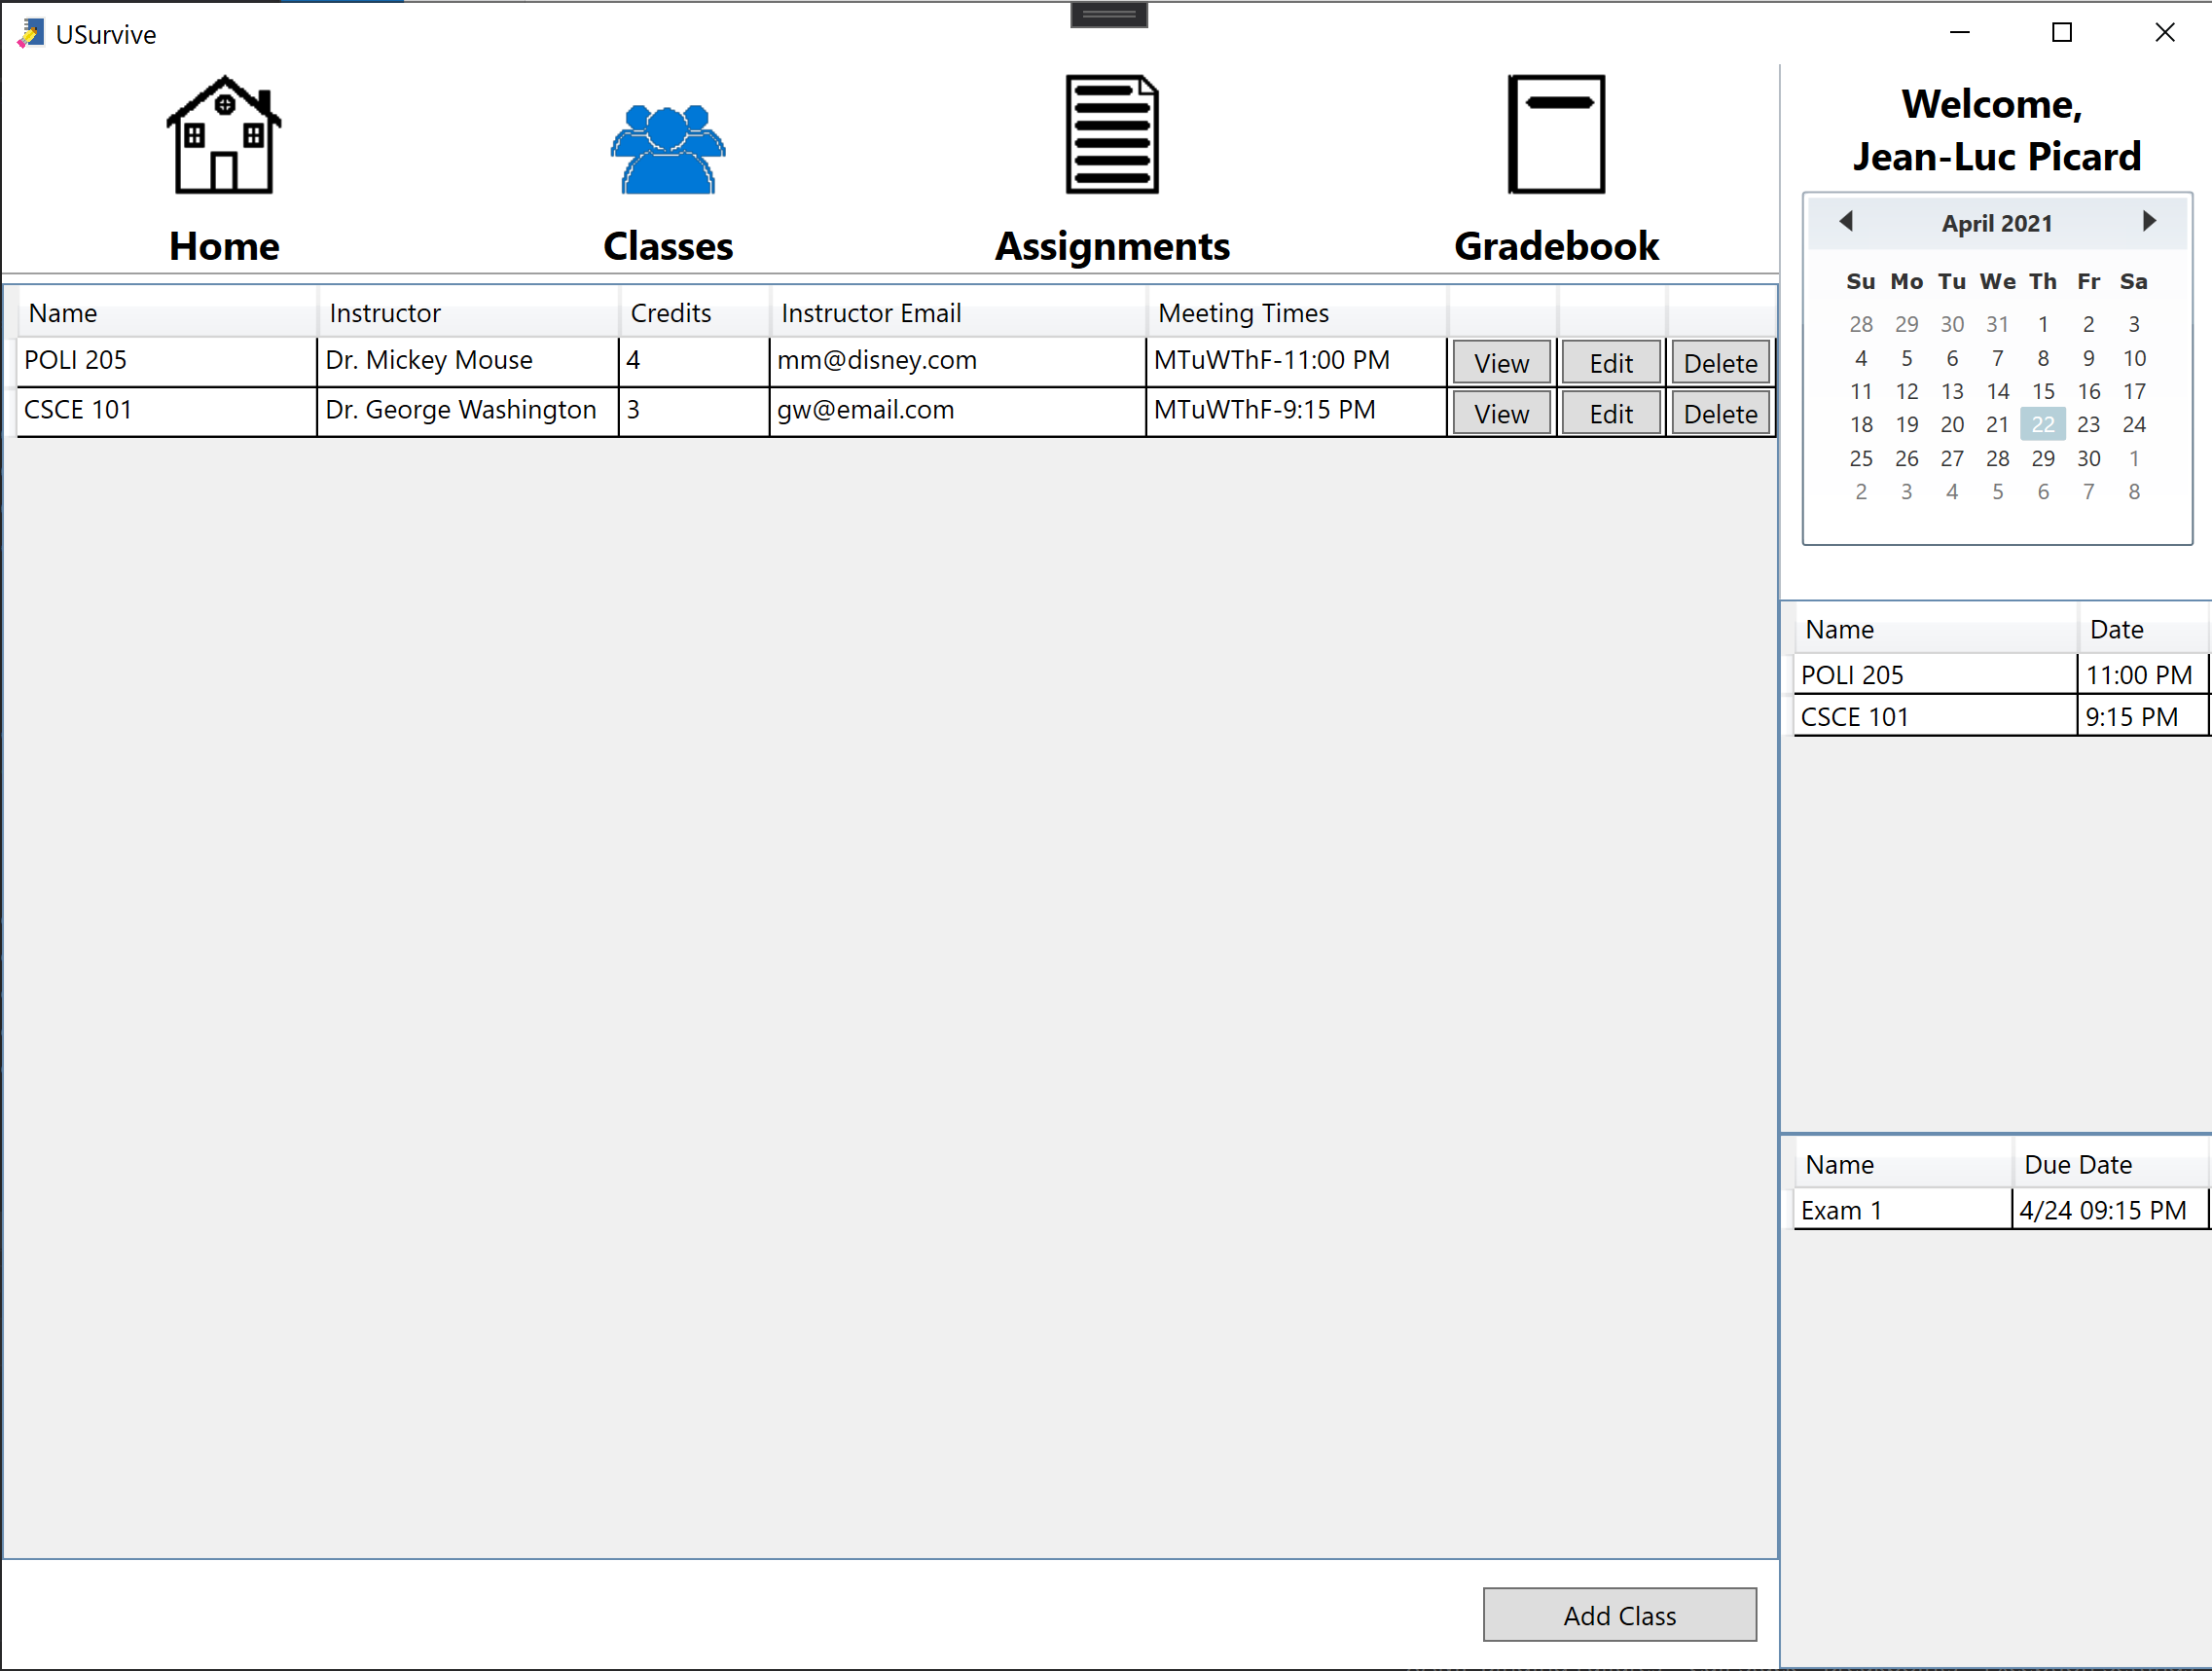The height and width of the screenshot is (1671, 2212).
Task: Maximize the USurvive window
Action: pyautogui.click(x=2062, y=32)
